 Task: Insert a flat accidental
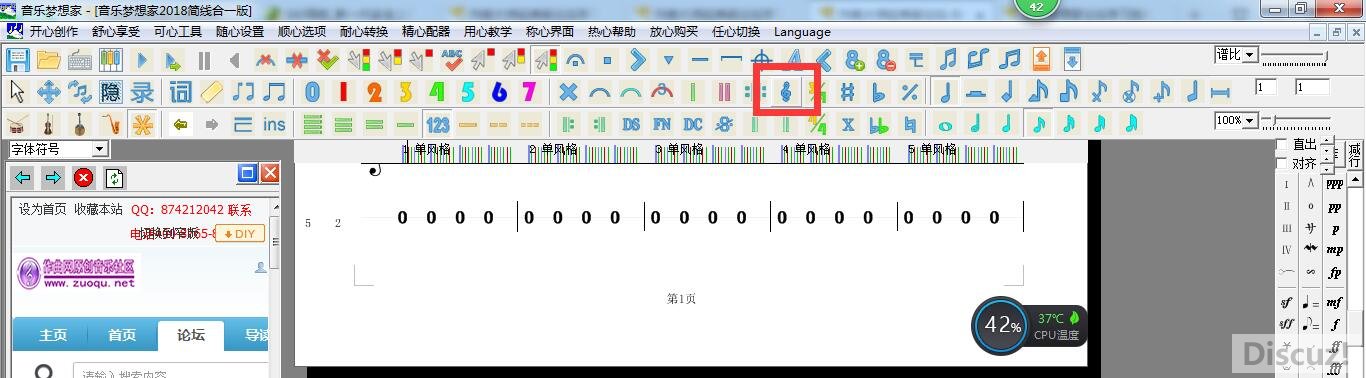click(x=879, y=92)
